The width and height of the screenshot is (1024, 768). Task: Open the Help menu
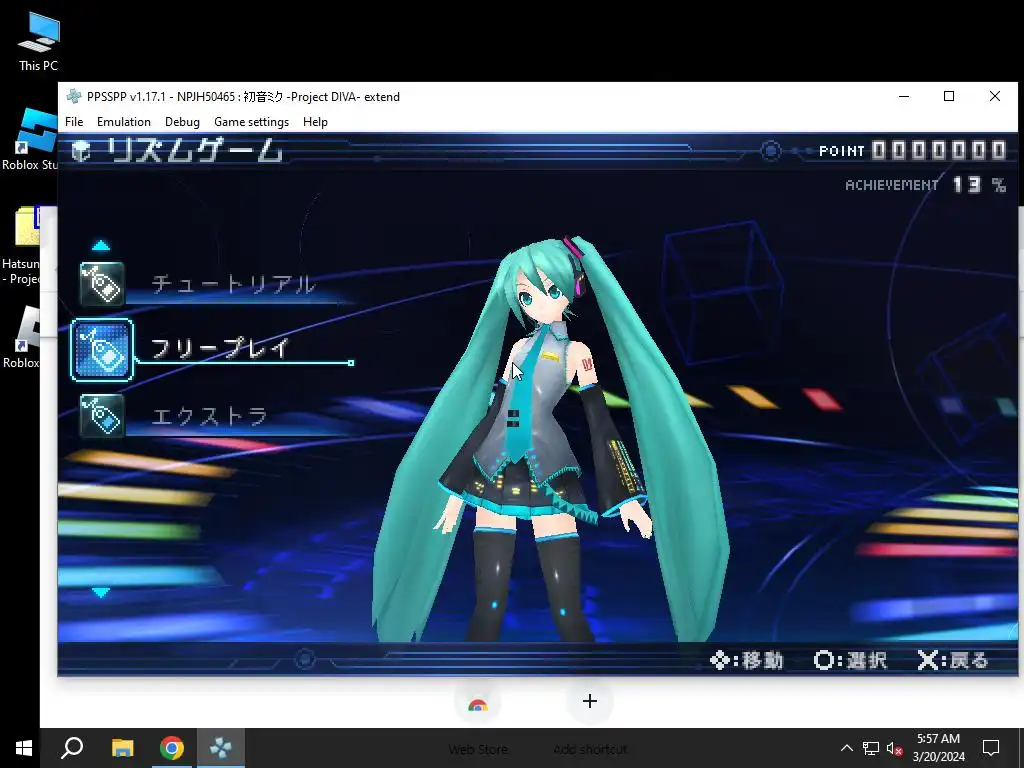pos(315,122)
